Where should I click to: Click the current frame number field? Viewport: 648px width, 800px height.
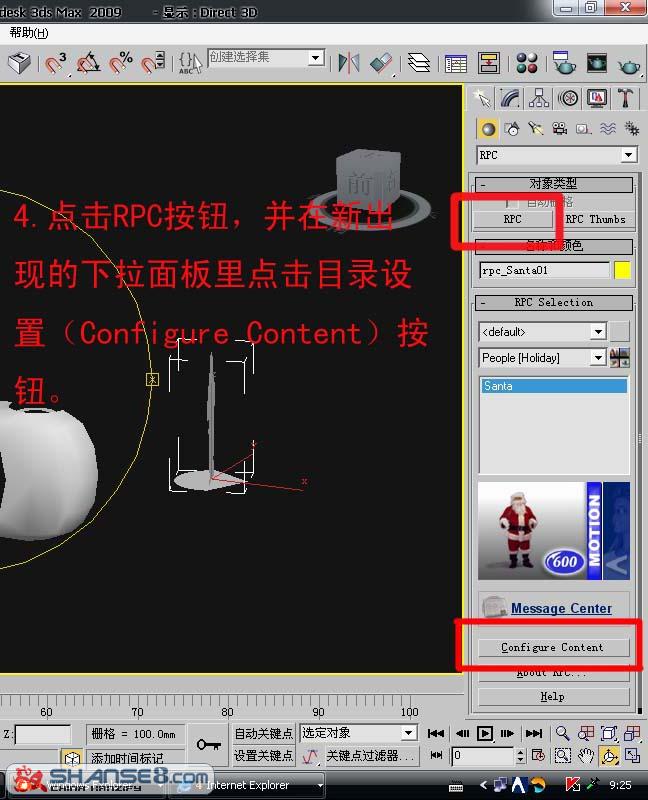coord(483,755)
